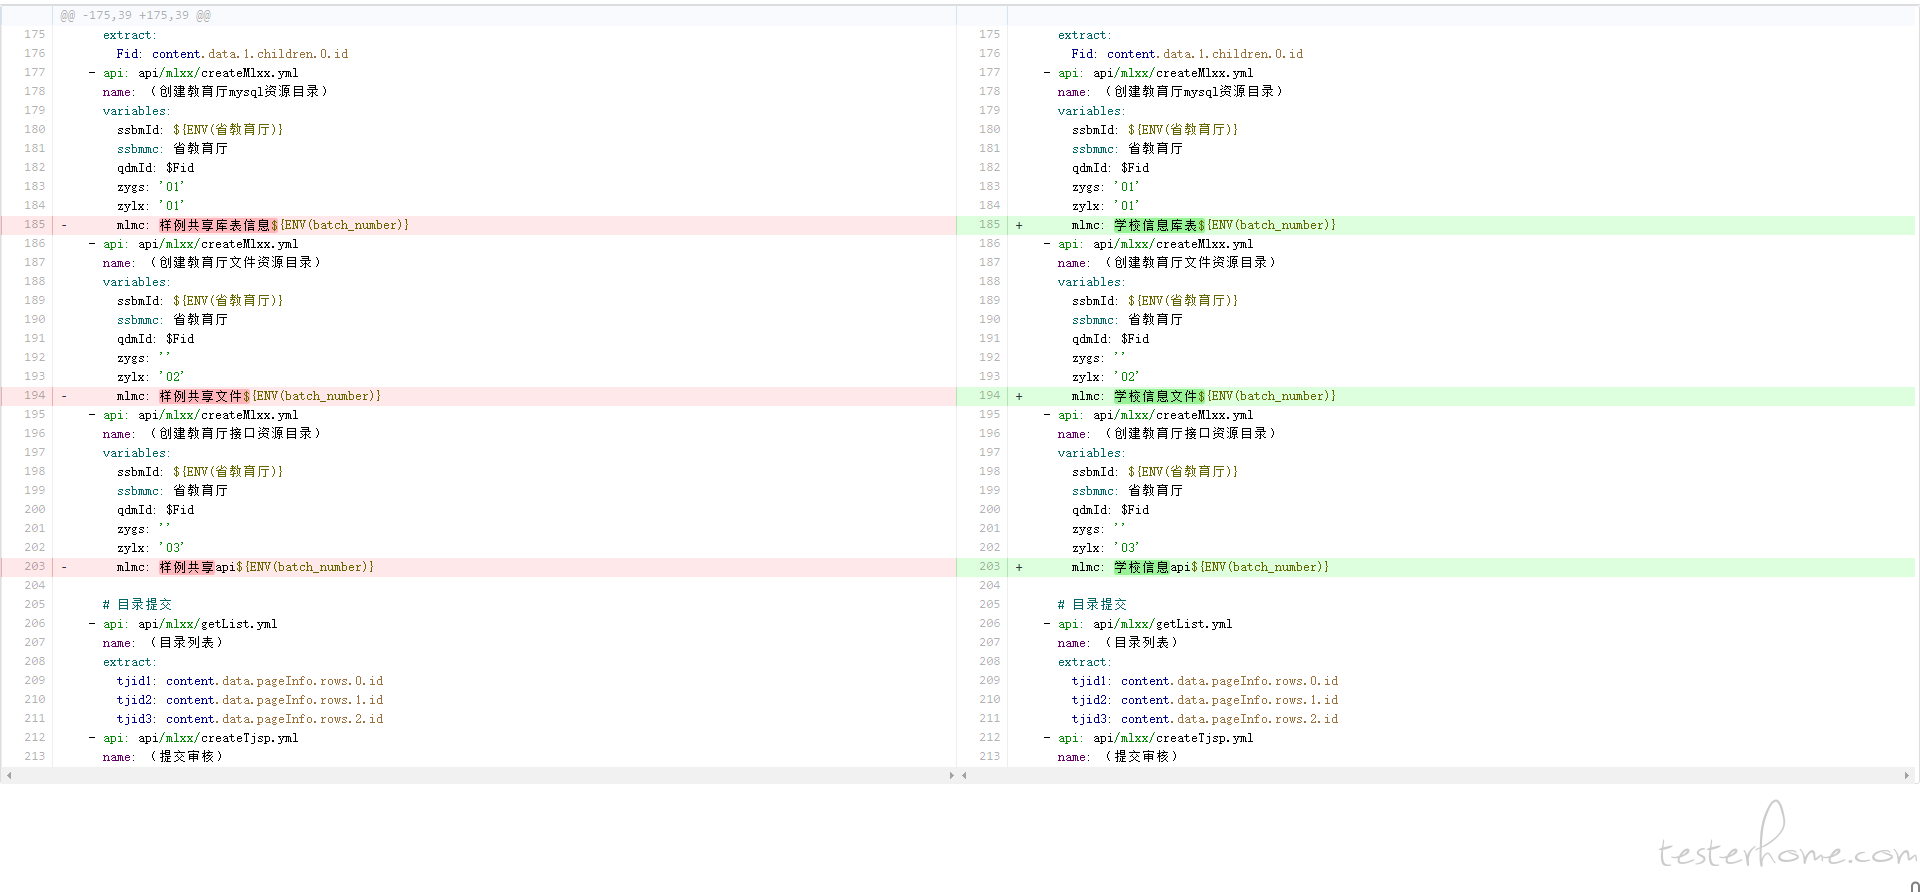
Task: Click 'ssbmId: ${ENV(省教育厅)}' on left line 180
Action: coord(200,130)
